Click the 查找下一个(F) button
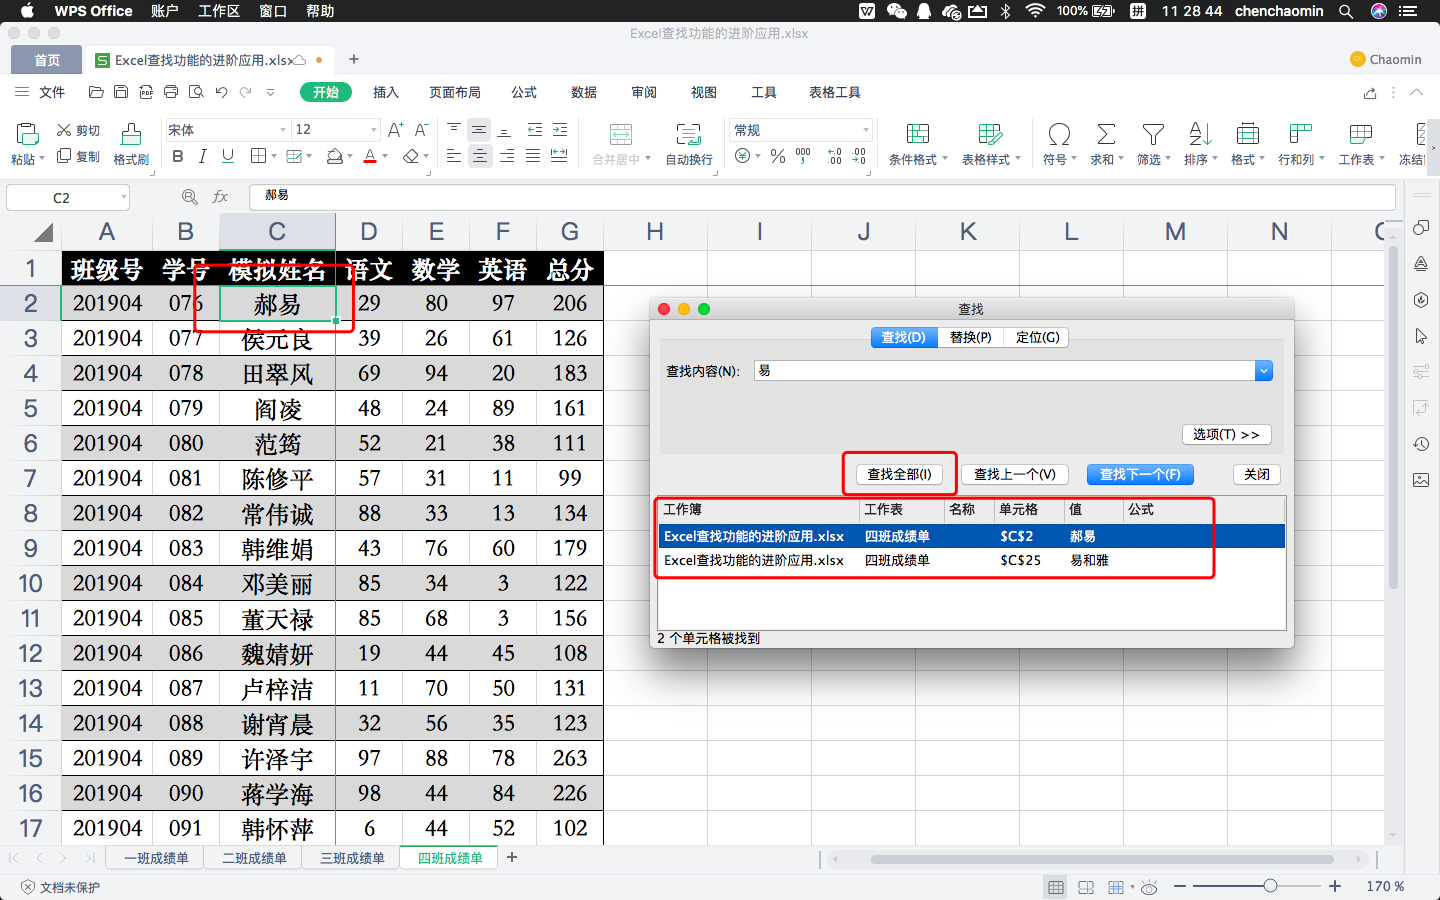Viewport: 1440px width, 900px height. point(1140,475)
